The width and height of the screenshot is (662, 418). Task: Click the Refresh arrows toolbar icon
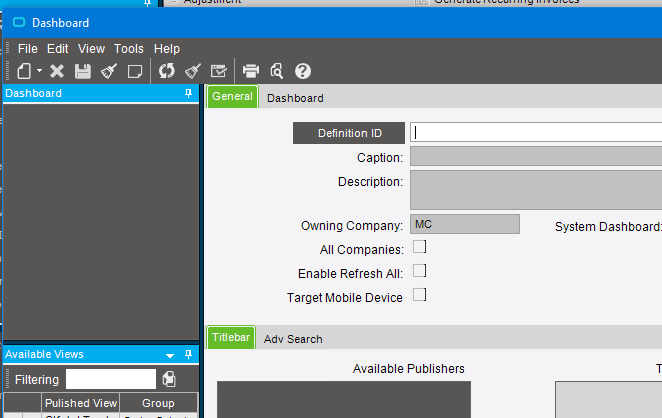tap(166, 71)
